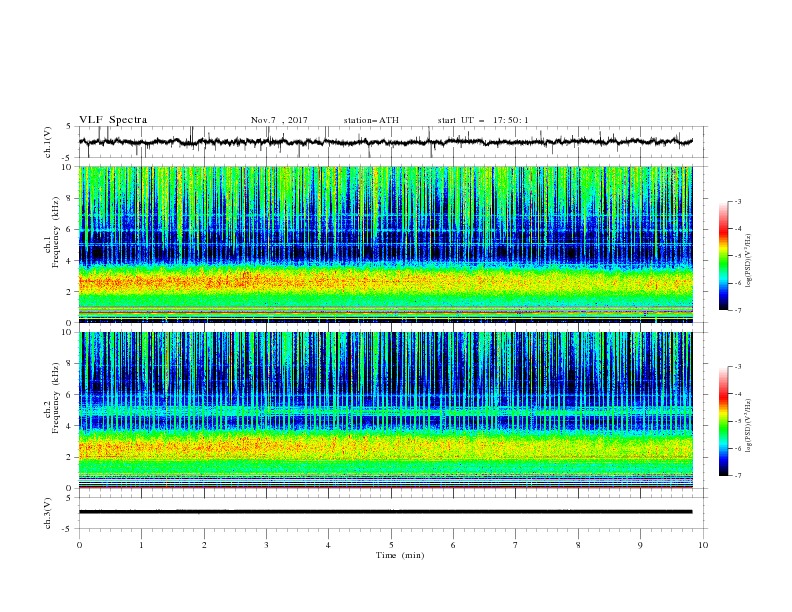Click the "5" tick on the Time axis
The width and height of the screenshot is (792, 612).
coord(391,545)
